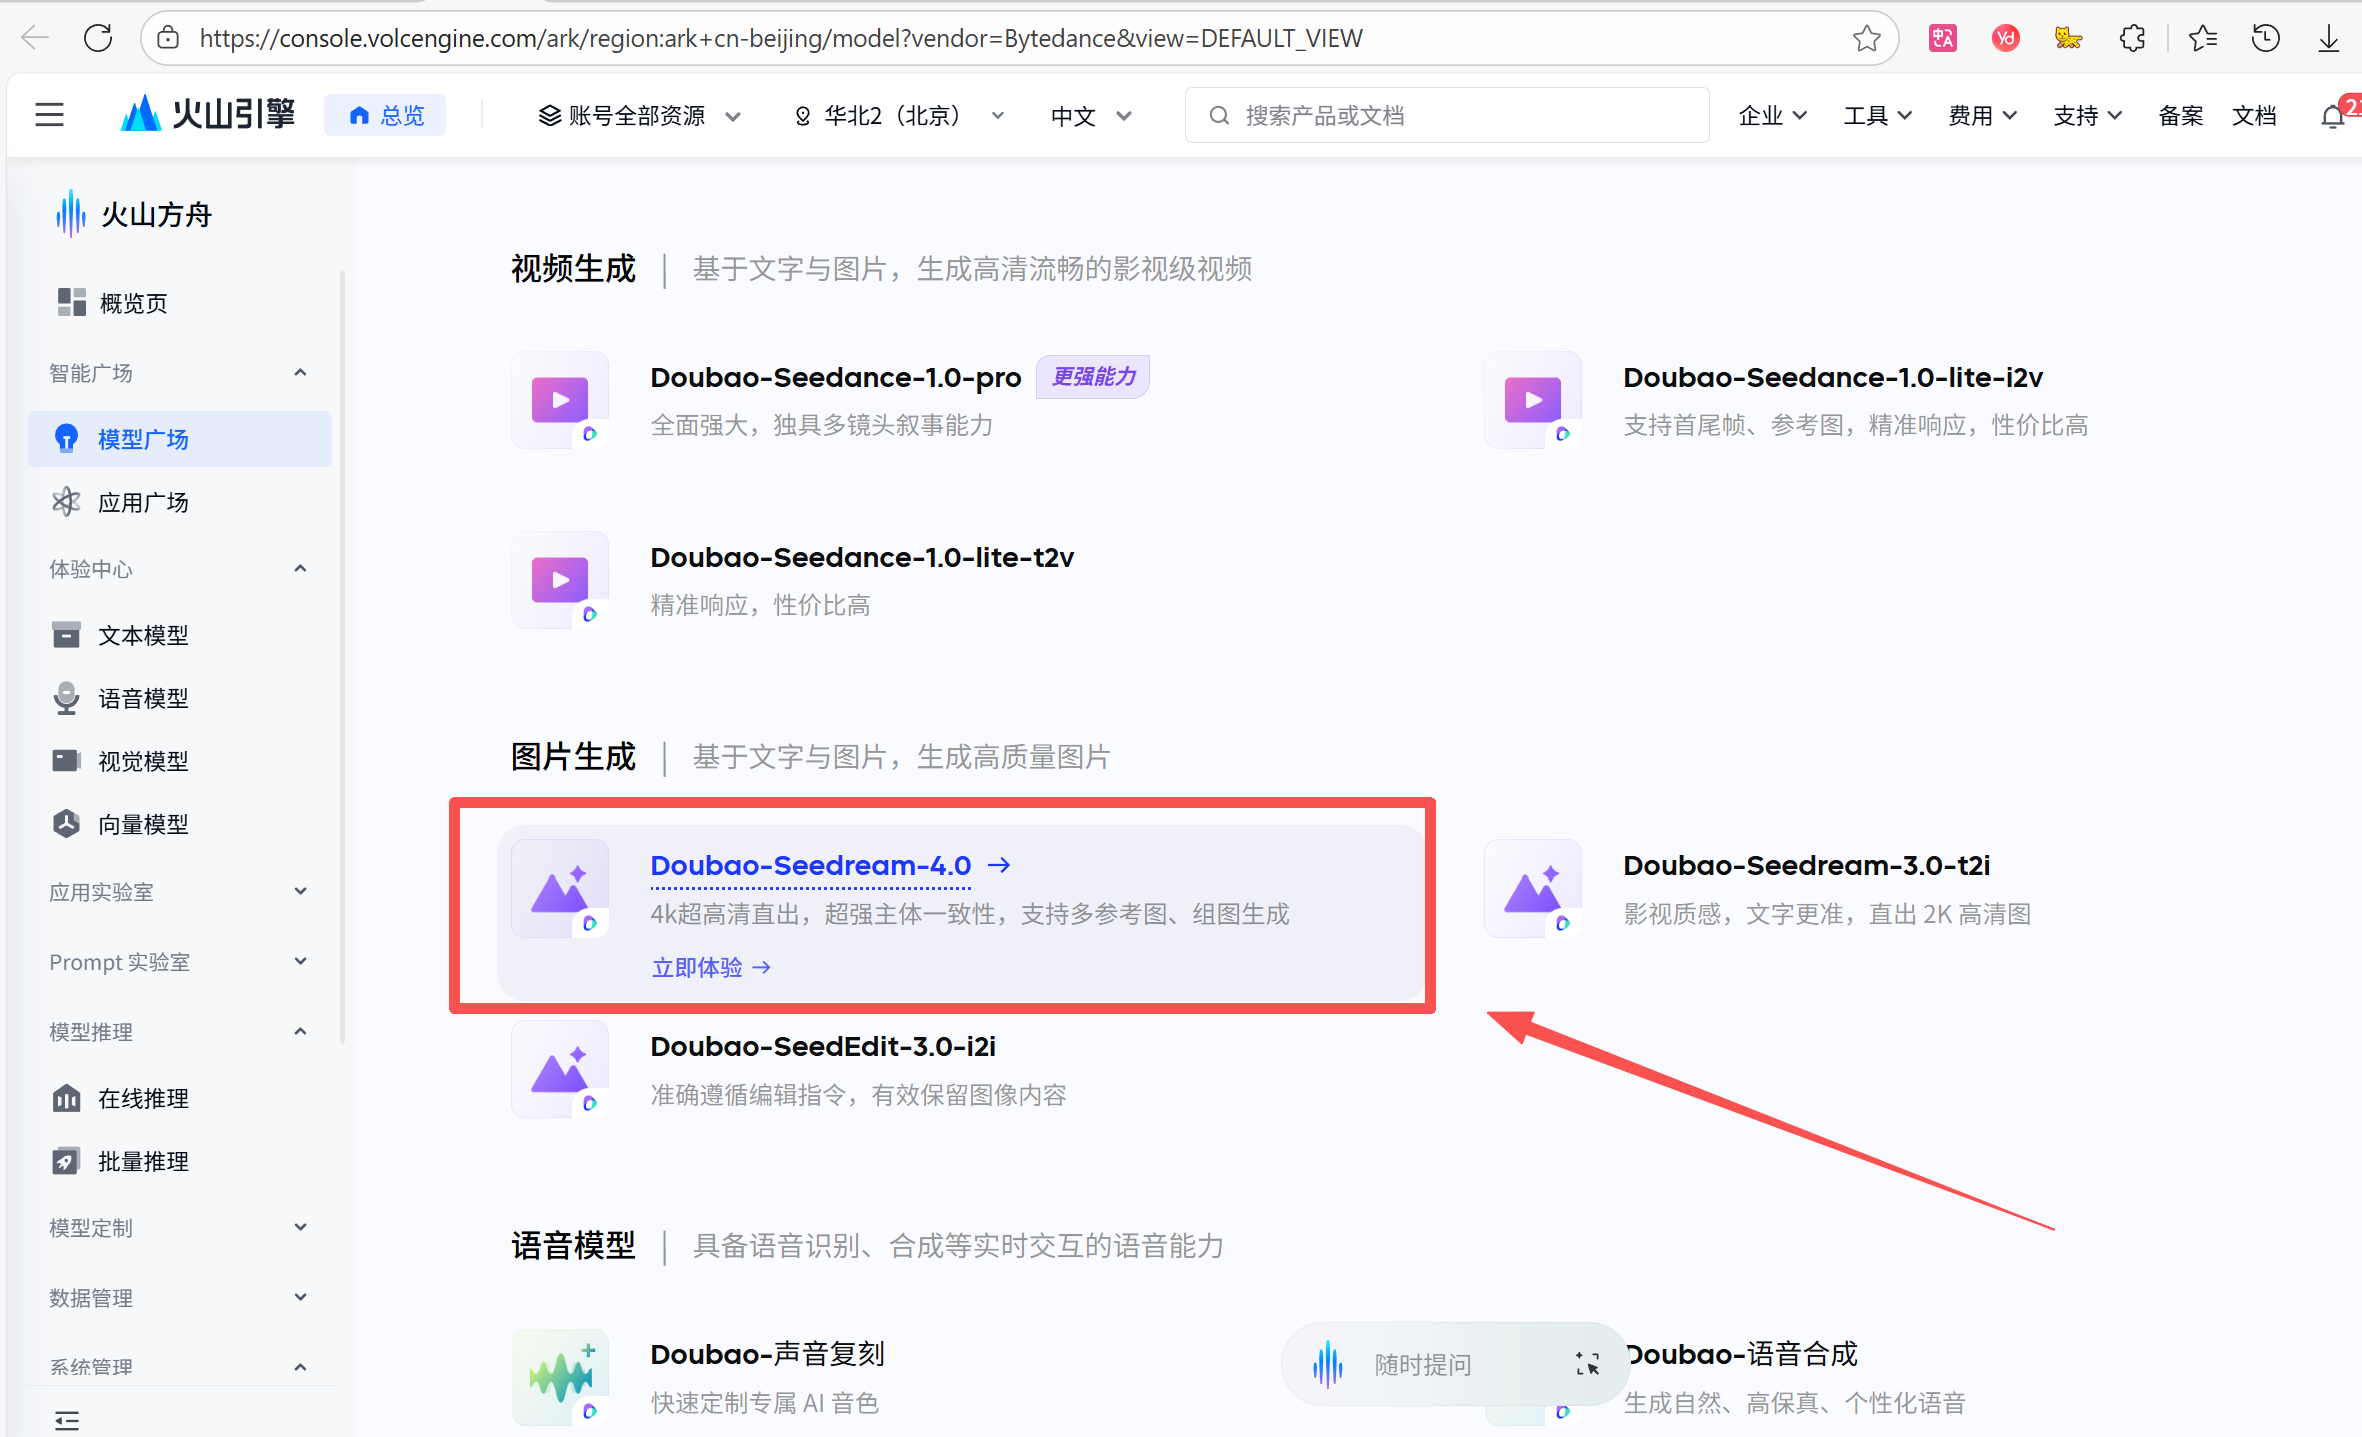The width and height of the screenshot is (2362, 1437).
Task: Select 应用广场 in the sidebar
Action: [143, 502]
